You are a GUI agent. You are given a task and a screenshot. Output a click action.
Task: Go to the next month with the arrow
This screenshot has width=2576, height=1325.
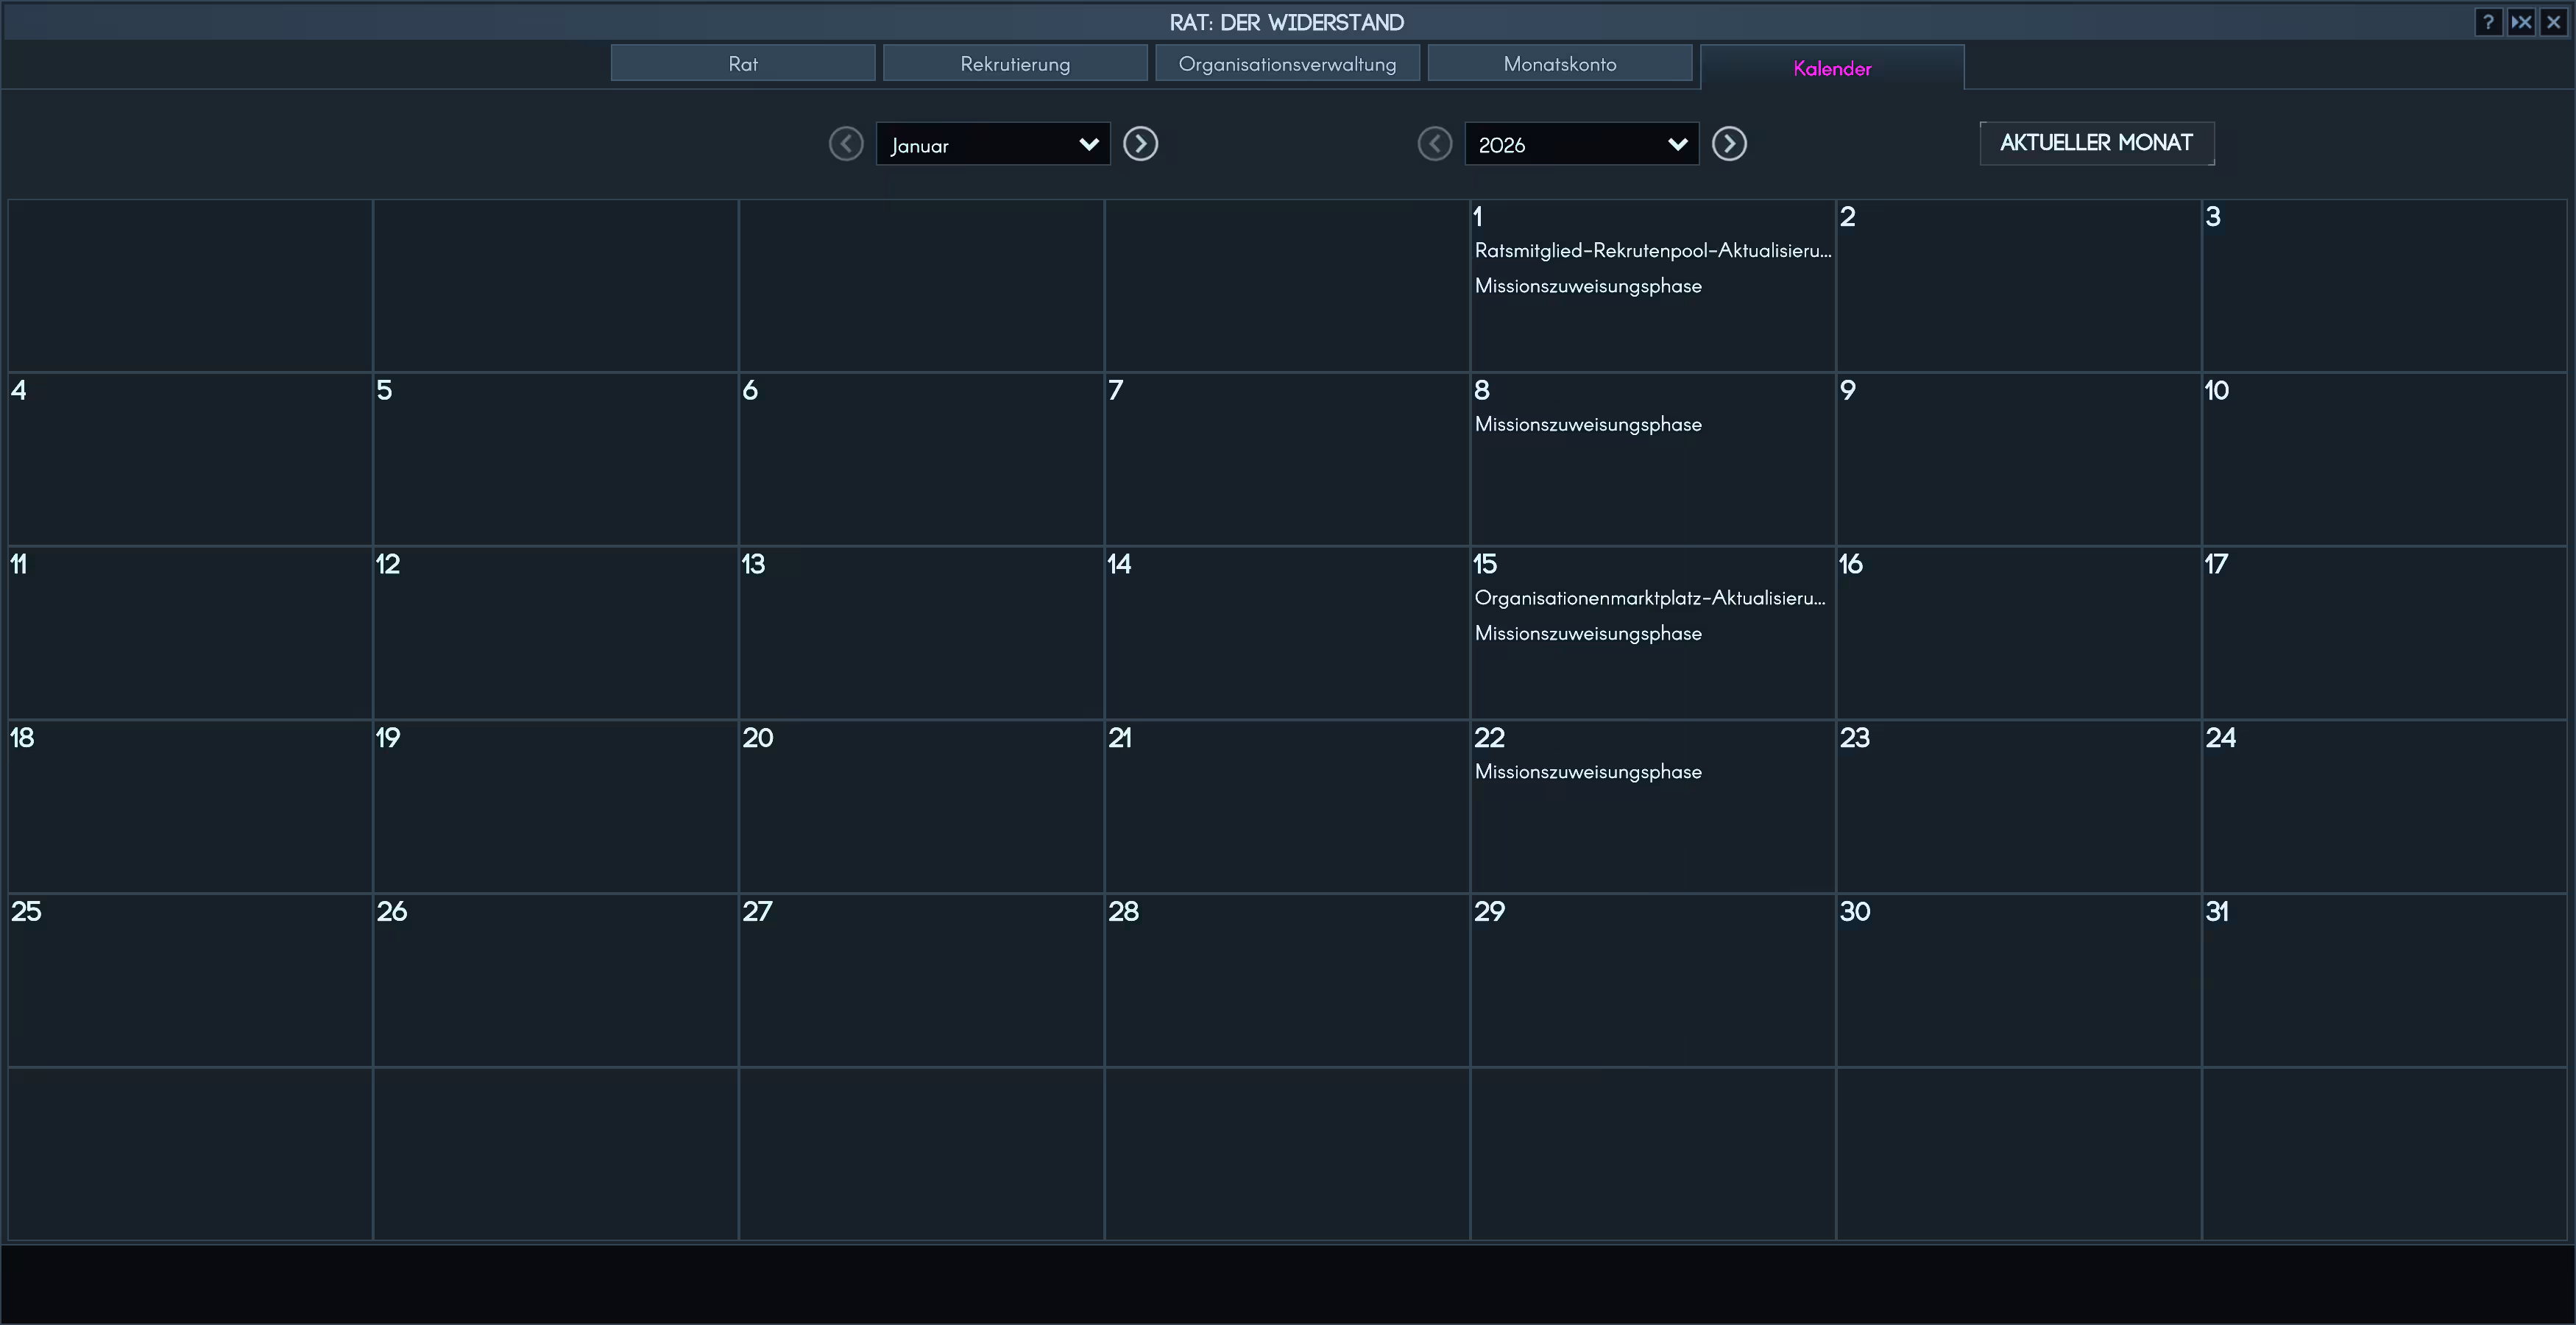(1140, 144)
